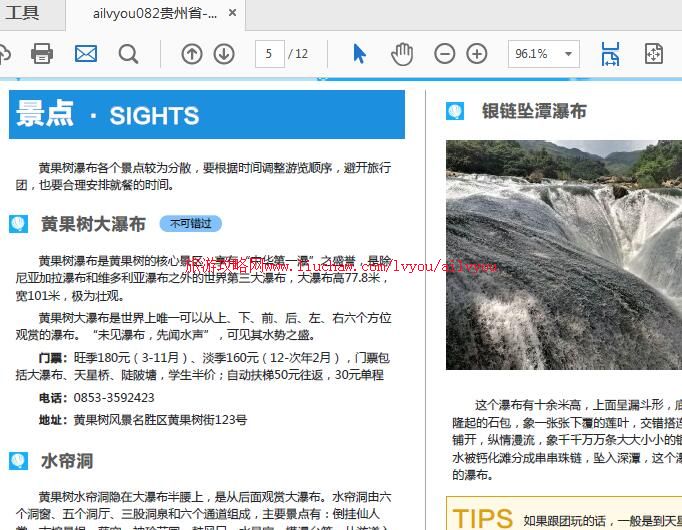Activate the hand pan tool
The width and height of the screenshot is (682, 530).
click(402, 54)
